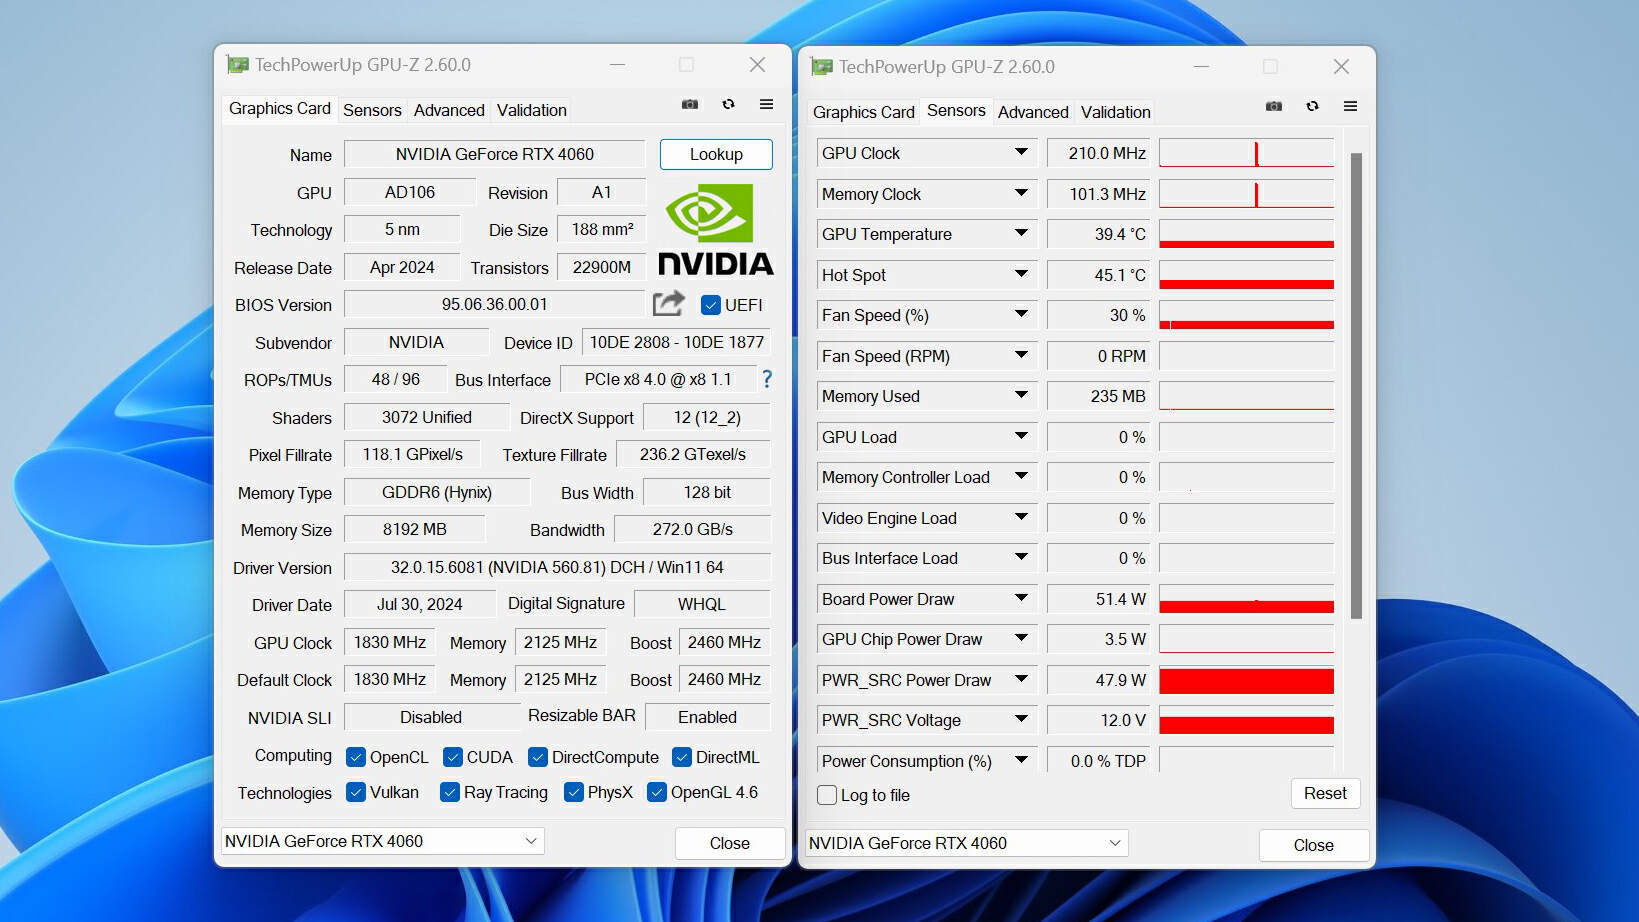This screenshot has height=922, width=1639.
Task: Click the NVIDIA logo image
Action: tap(715, 229)
